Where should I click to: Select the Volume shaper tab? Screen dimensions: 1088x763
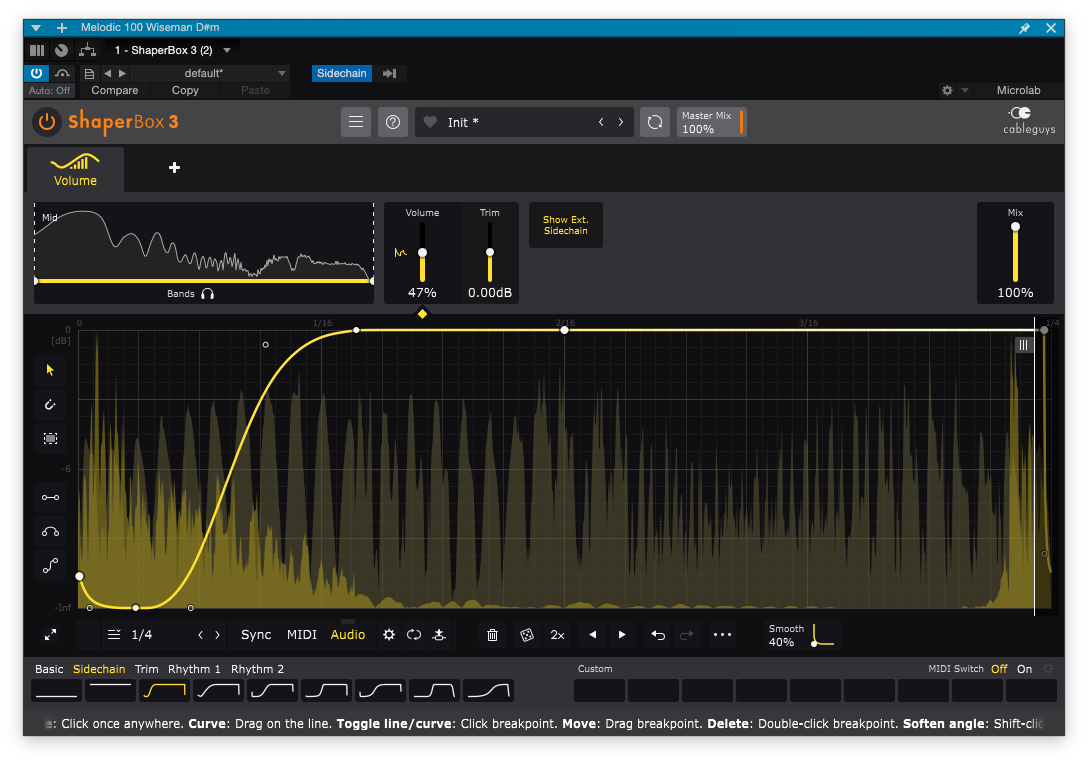pyautogui.click(x=76, y=169)
